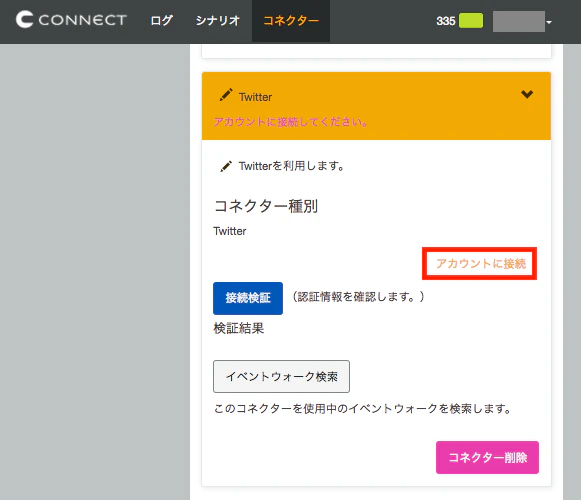Viewport: 581px width, 500px height.
Task: Click the pencil icon beside Twitterを利用します。
Action: pyautogui.click(x=226, y=166)
